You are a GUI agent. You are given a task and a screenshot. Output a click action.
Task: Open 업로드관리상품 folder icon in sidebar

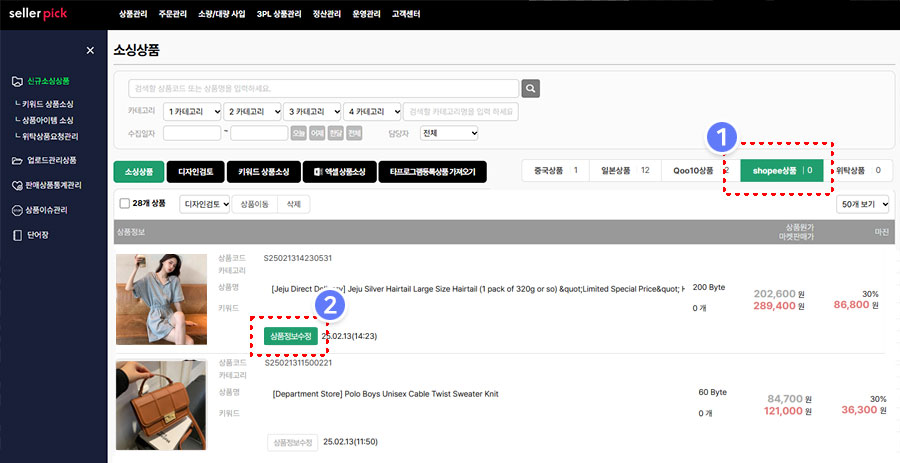click(16, 160)
